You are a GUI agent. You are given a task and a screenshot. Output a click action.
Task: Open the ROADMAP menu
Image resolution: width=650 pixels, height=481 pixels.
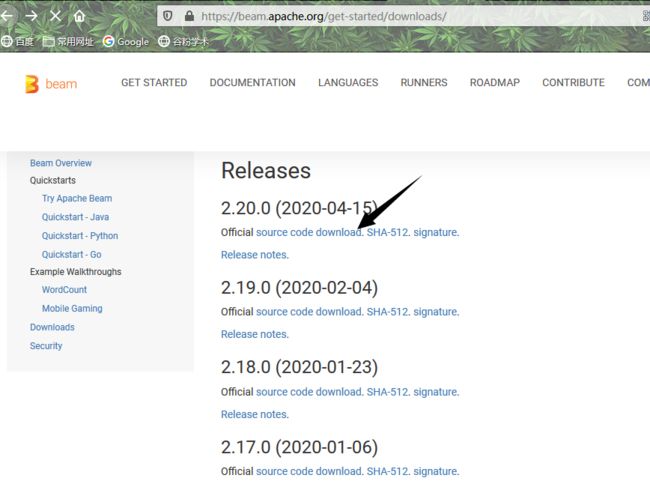[495, 83]
